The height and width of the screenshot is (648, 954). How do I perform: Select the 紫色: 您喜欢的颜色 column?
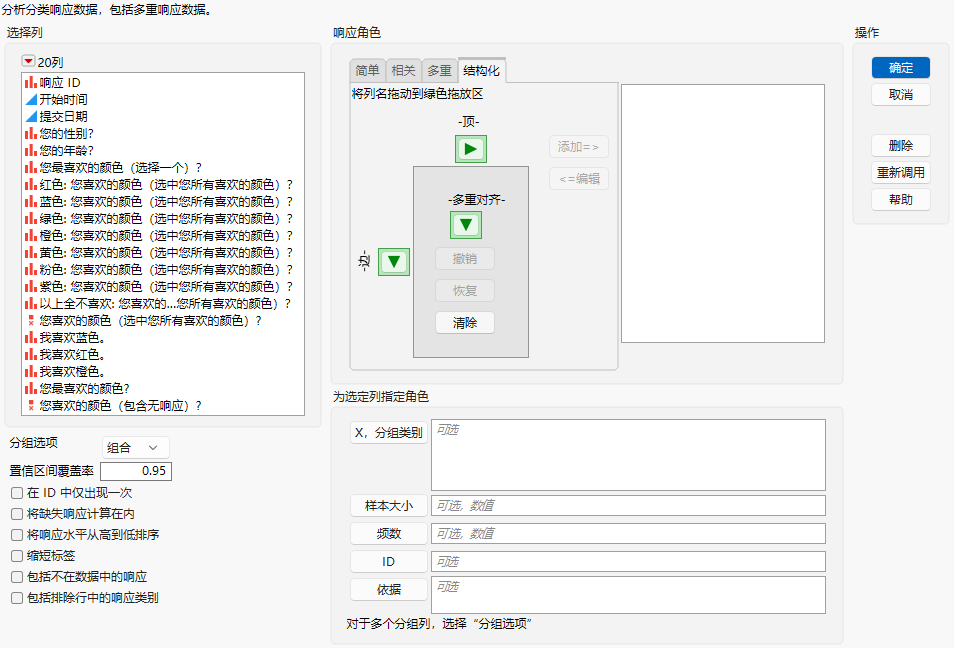(x=163, y=287)
